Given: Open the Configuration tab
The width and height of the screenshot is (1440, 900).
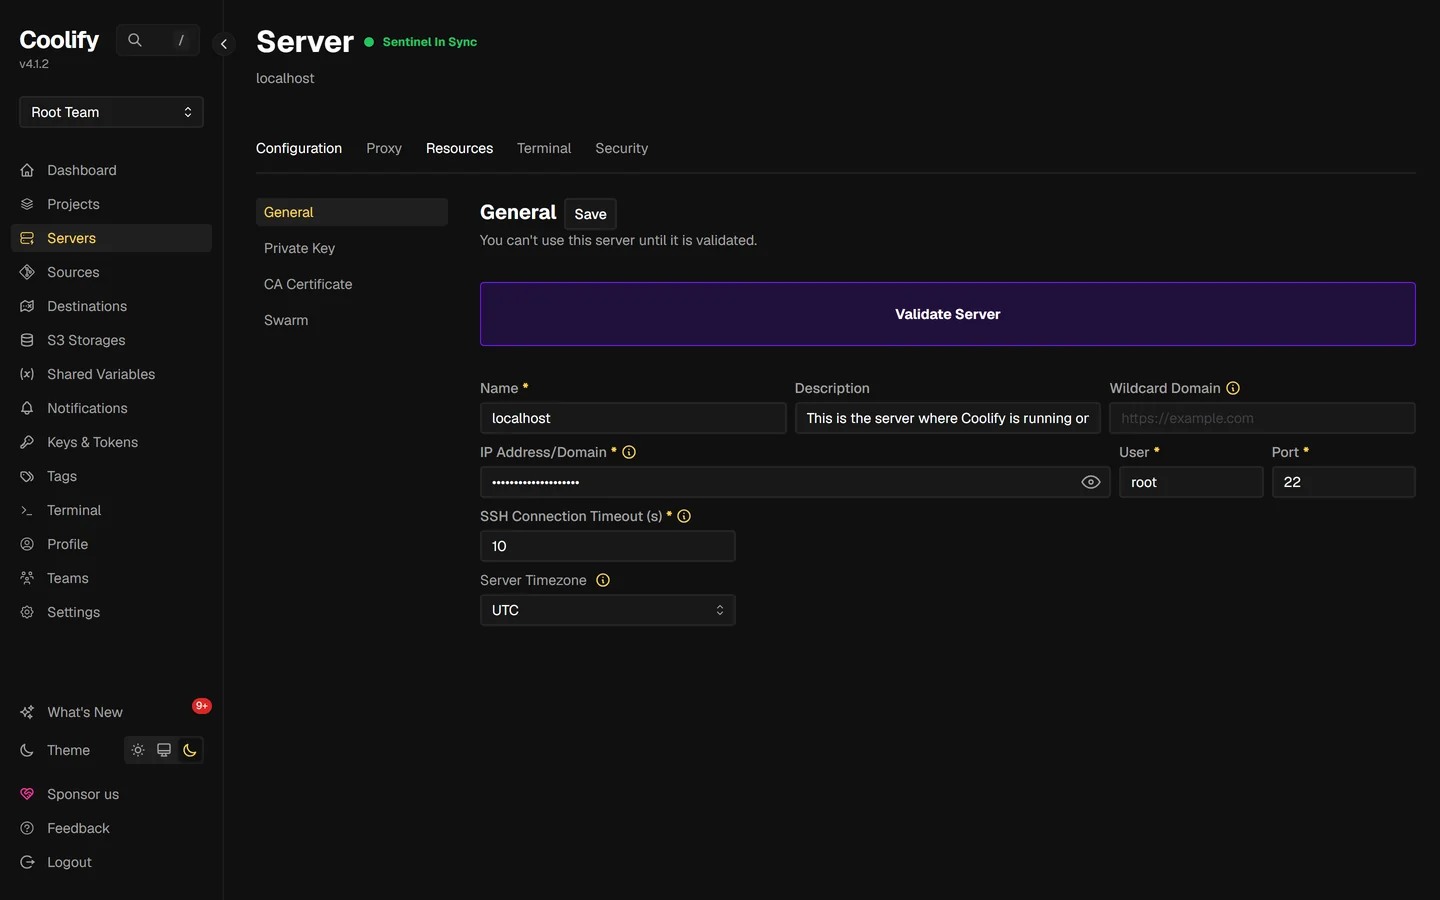Looking at the screenshot, I should click(x=299, y=148).
